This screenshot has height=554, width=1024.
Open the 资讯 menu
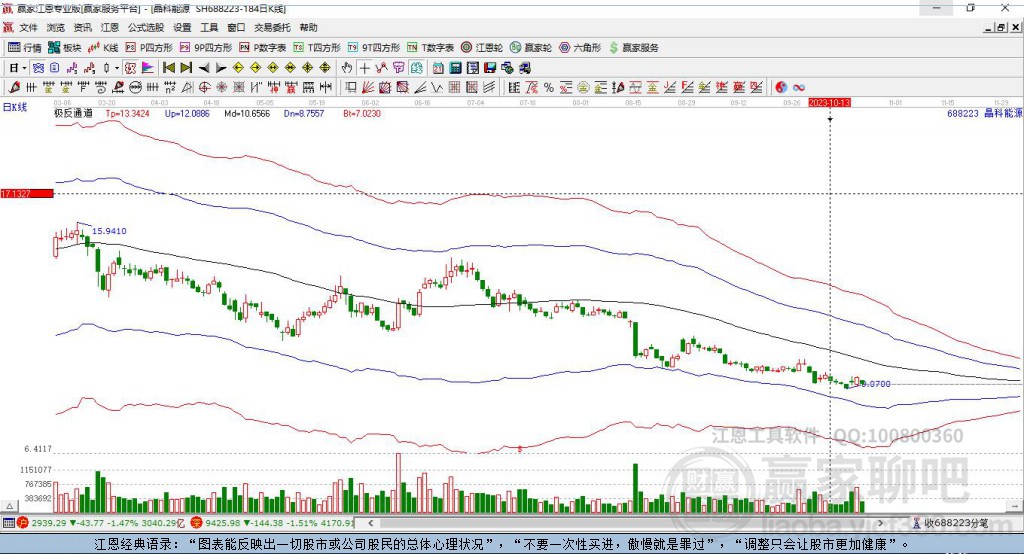82,27
